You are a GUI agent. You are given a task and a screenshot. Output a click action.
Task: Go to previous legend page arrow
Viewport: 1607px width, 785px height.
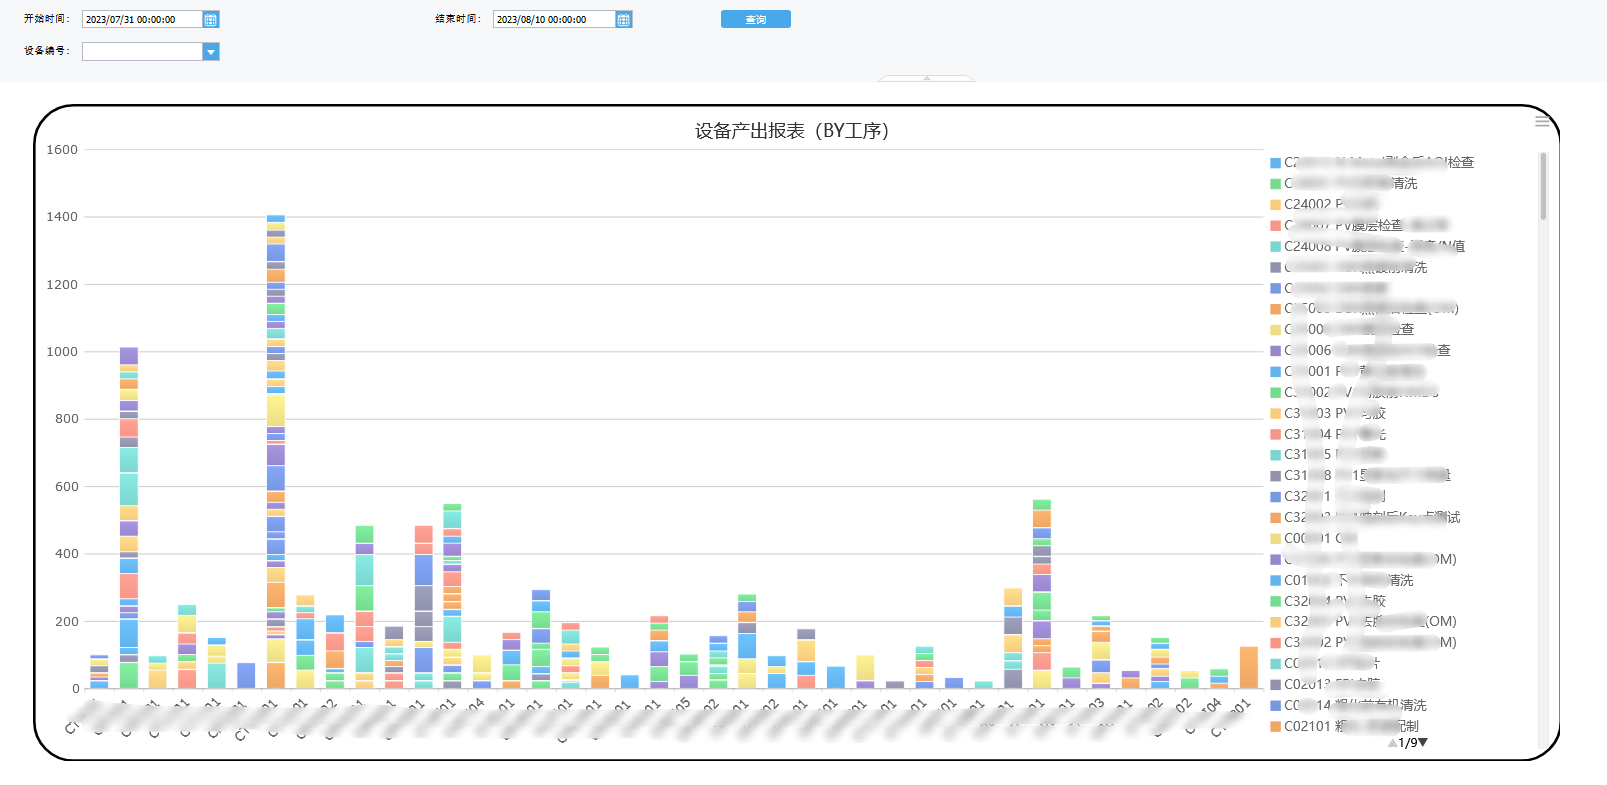tap(1392, 743)
